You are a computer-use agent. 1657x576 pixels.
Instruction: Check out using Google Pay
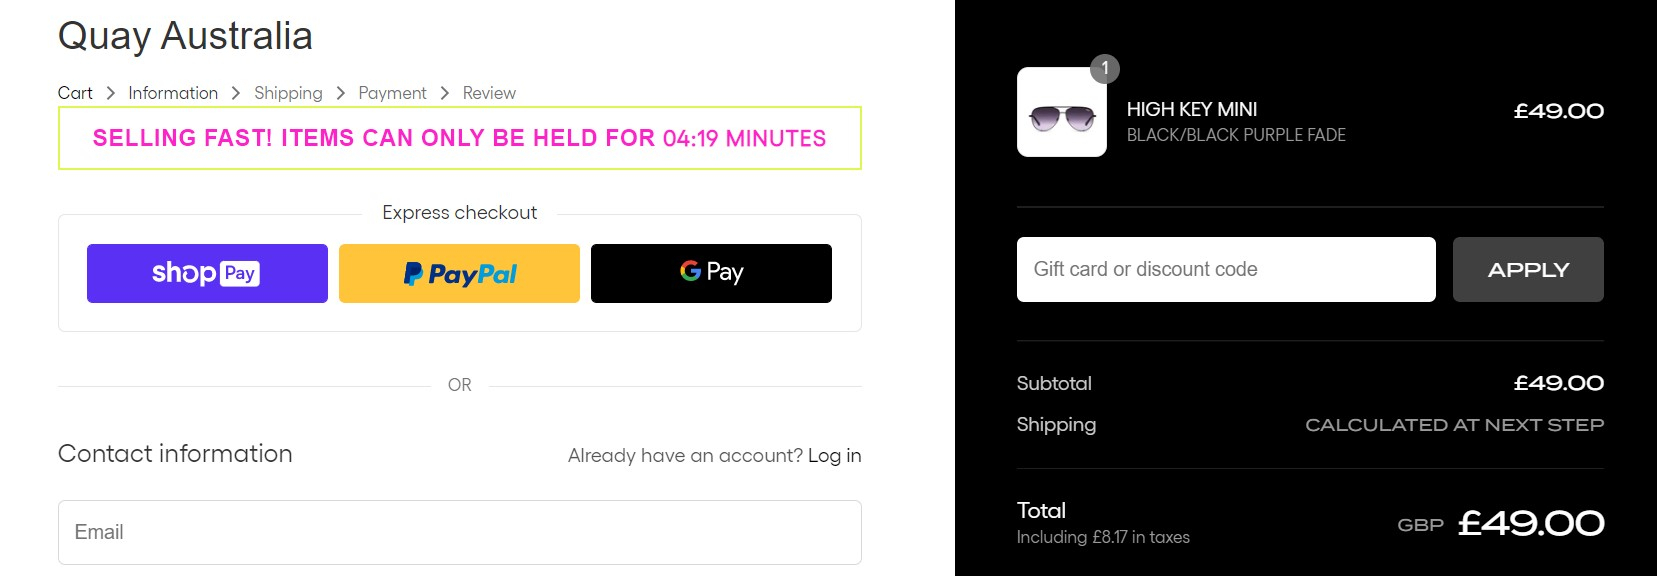point(711,273)
